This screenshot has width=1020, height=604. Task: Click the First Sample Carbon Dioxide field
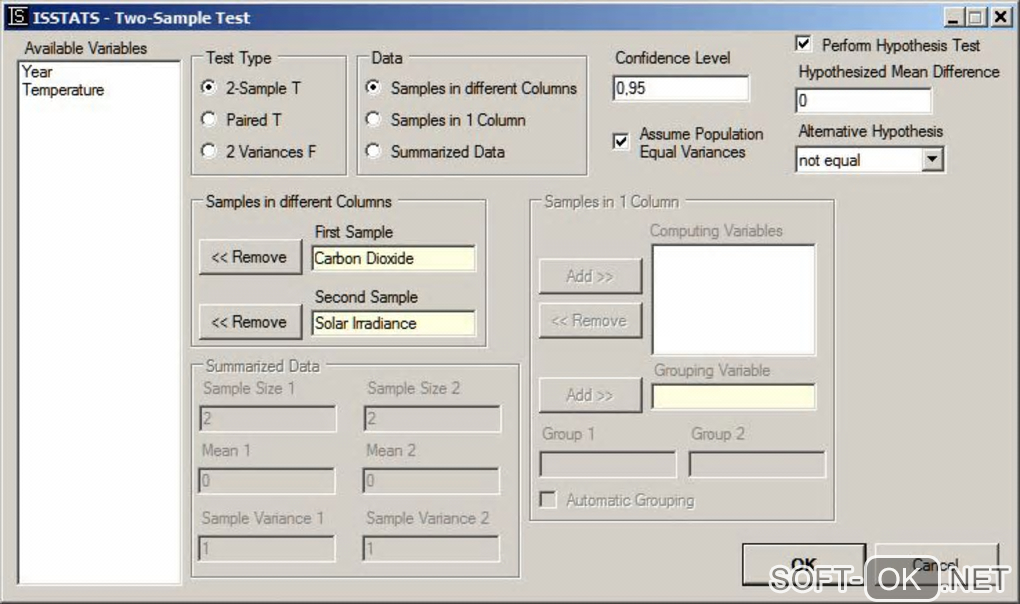pos(393,258)
